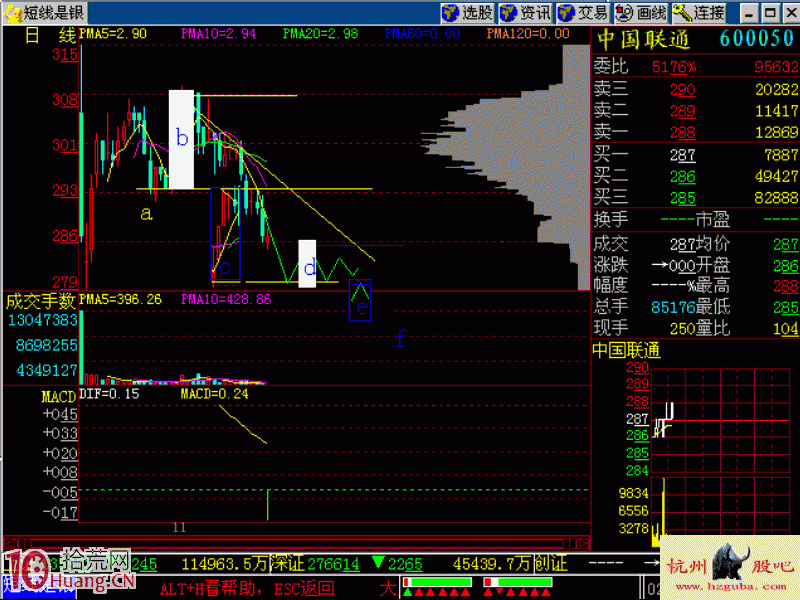Select the PMA120=0.00 indicator label
This screenshot has width=800, height=600.
pyautogui.click(x=528, y=34)
